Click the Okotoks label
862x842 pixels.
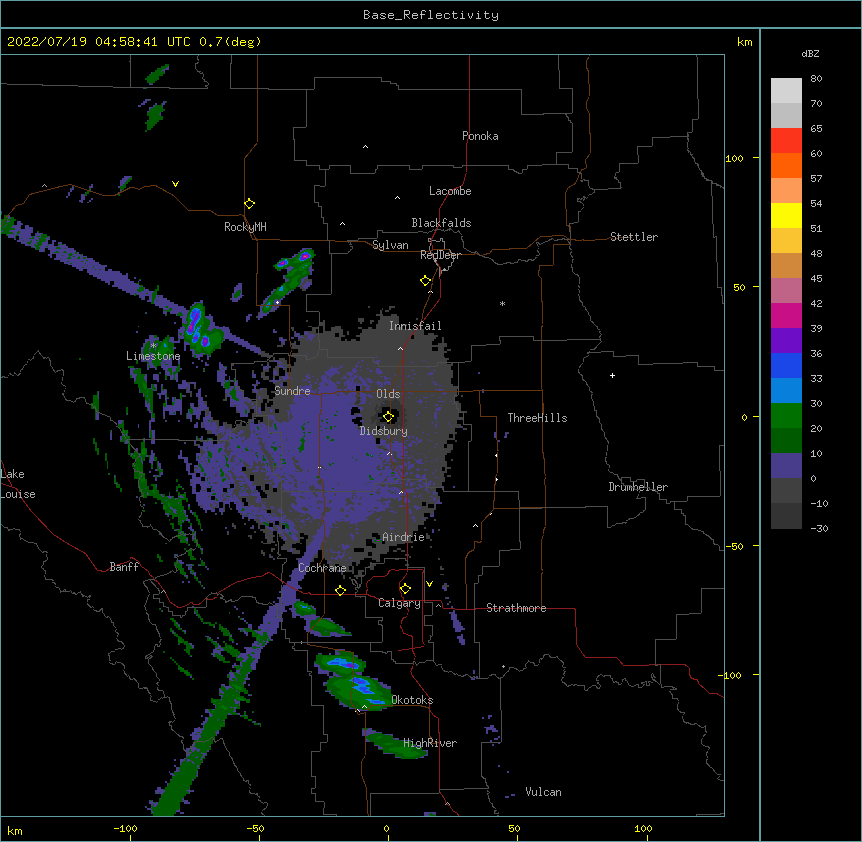pos(412,700)
